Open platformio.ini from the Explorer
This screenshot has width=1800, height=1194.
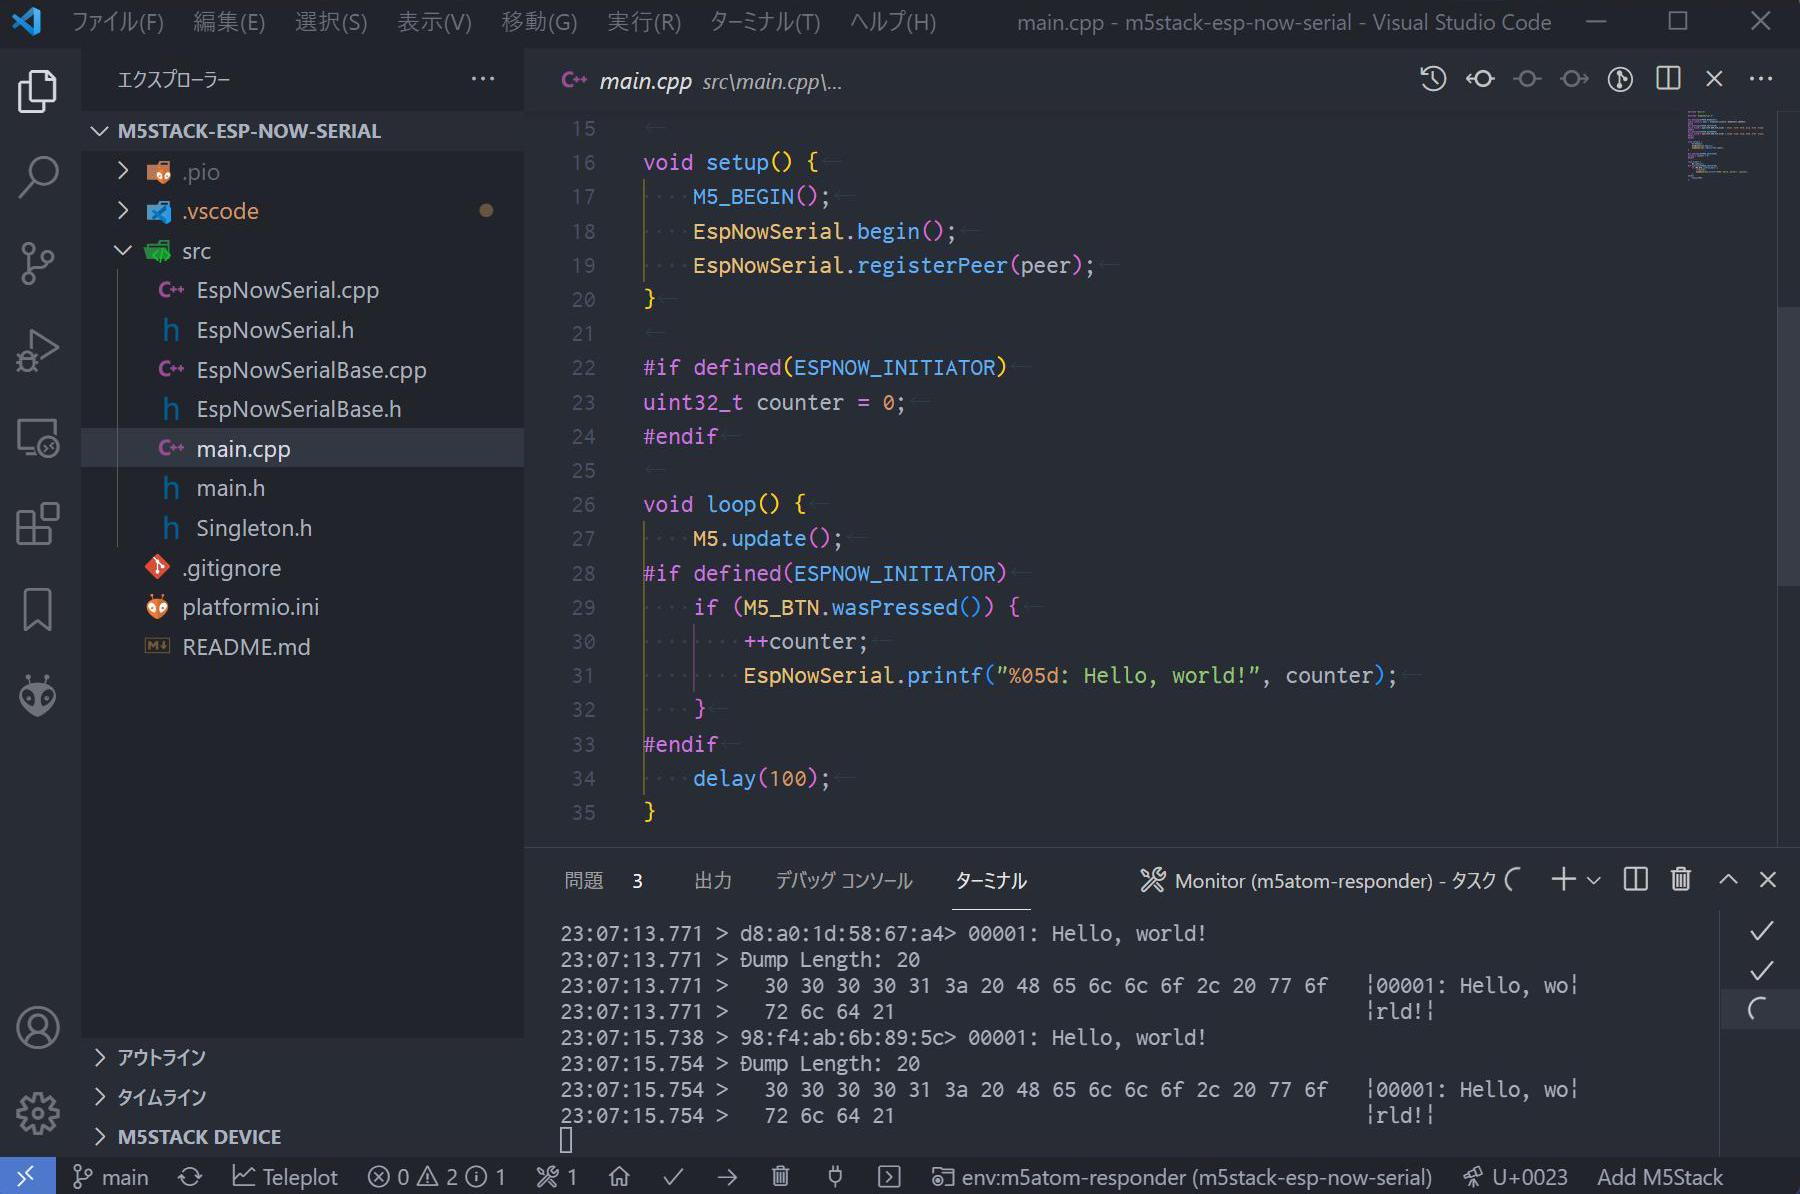(250, 606)
